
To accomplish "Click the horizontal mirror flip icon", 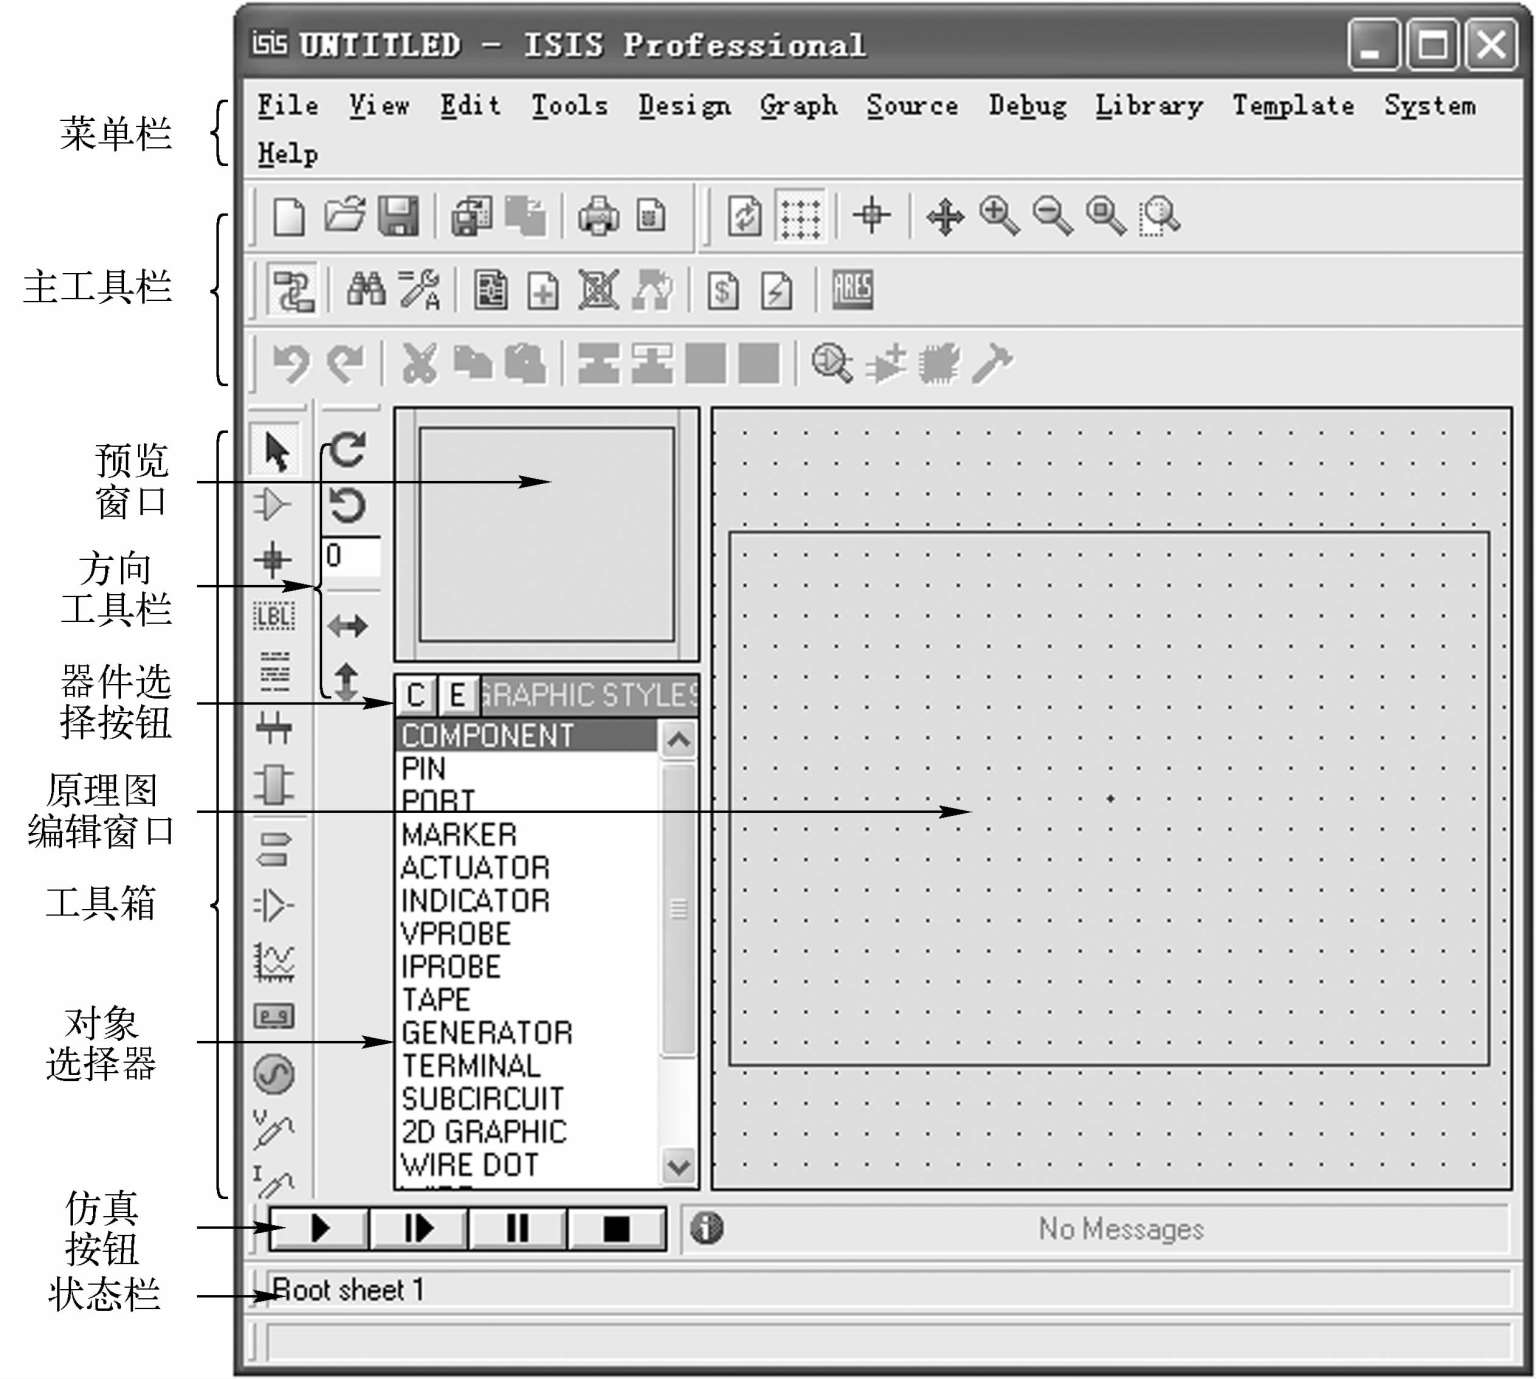I will click(347, 627).
